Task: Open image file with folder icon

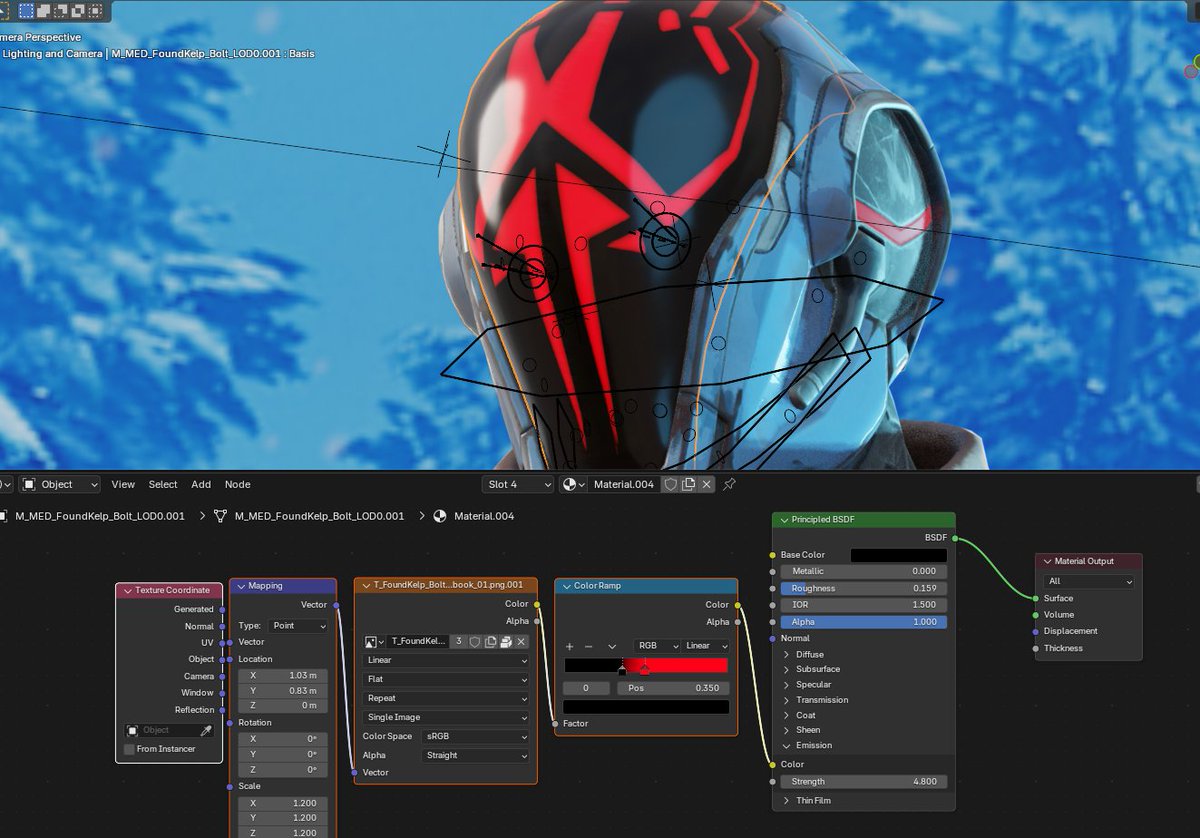Action: (506, 641)
